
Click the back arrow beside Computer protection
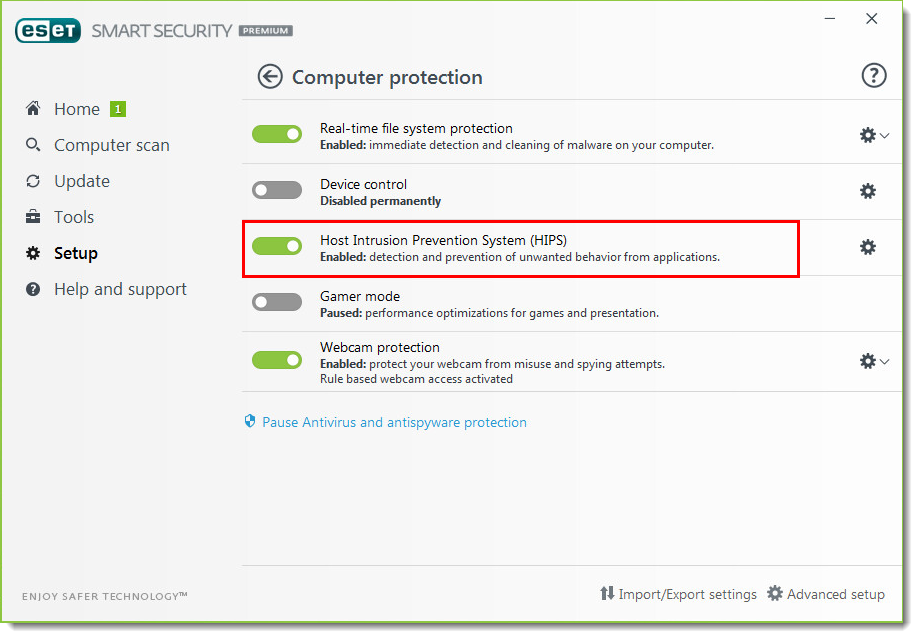(270, 77)
